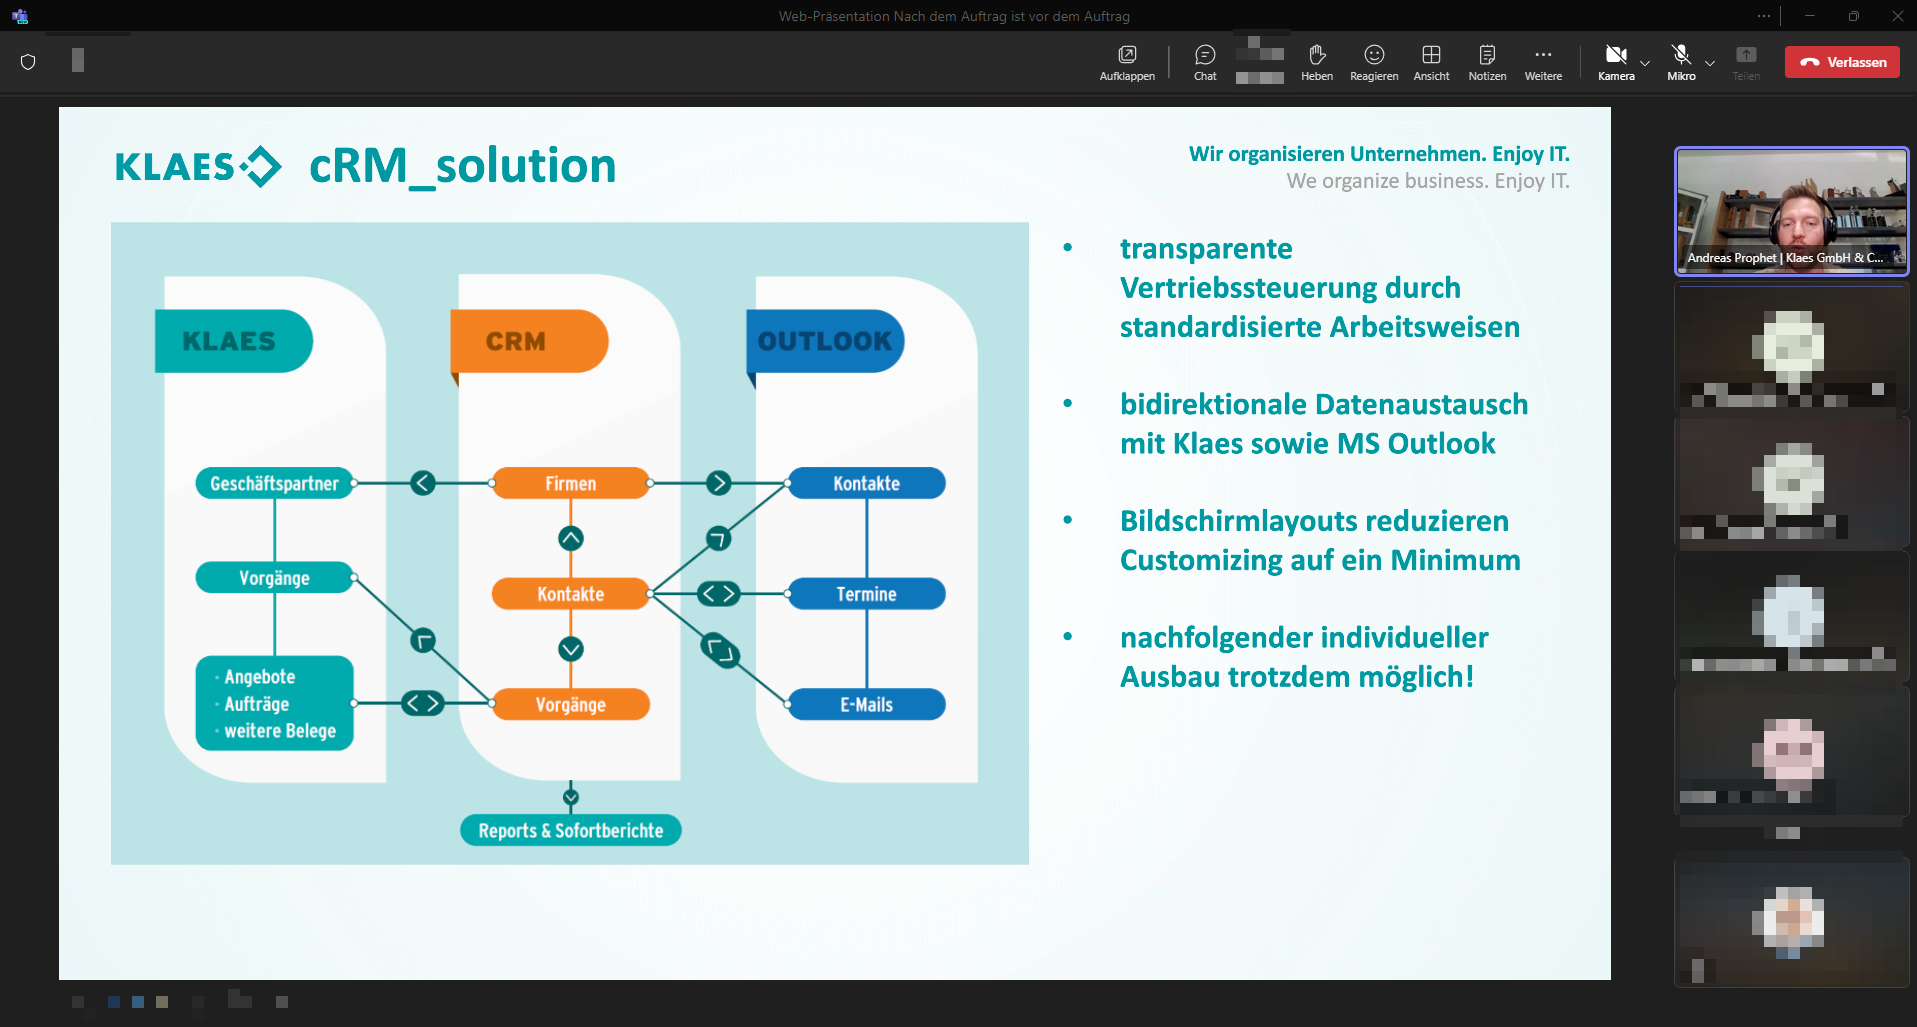Open the Ansicht view options

(1431, 62)
